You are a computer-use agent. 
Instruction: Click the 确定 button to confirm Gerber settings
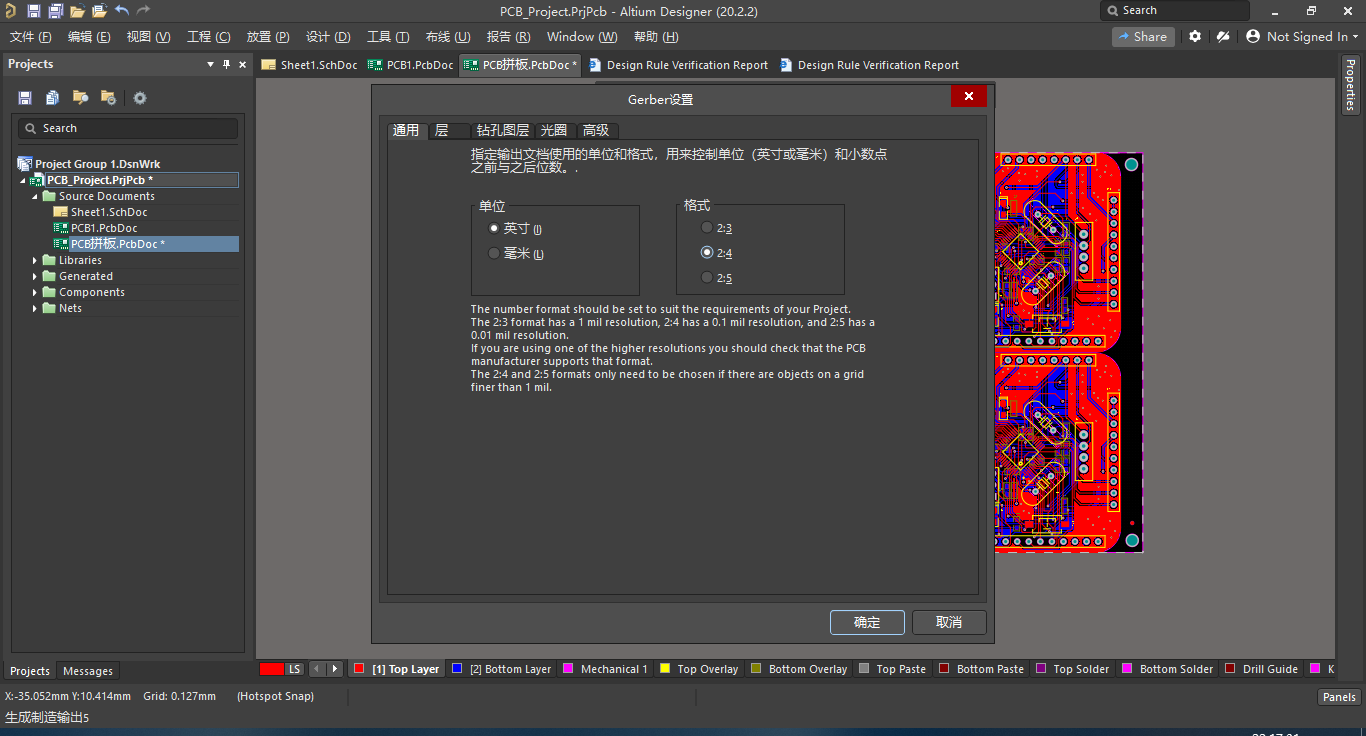866,621
